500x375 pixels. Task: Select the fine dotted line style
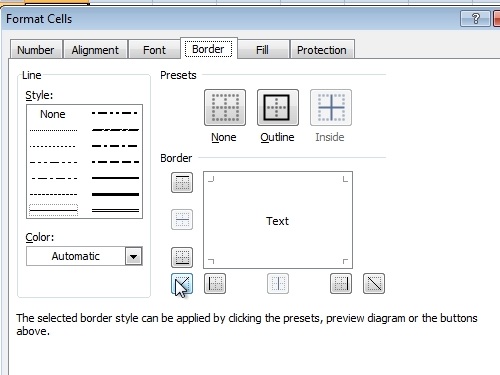(53, 130)
